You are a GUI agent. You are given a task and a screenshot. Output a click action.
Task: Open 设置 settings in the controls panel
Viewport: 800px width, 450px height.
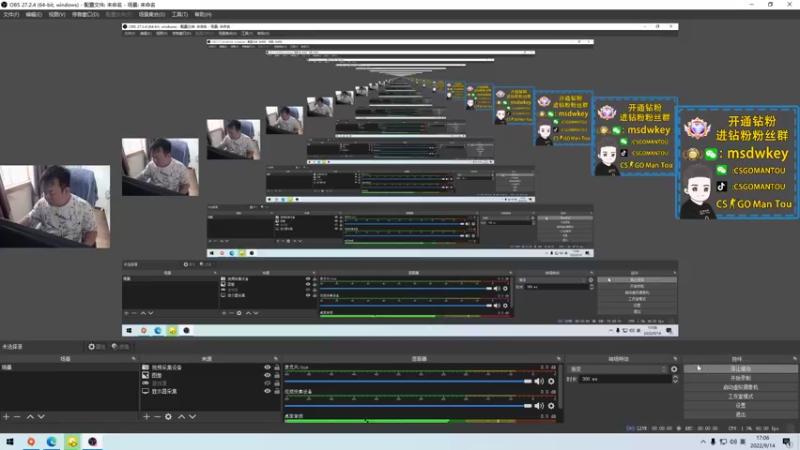point(740,406)
